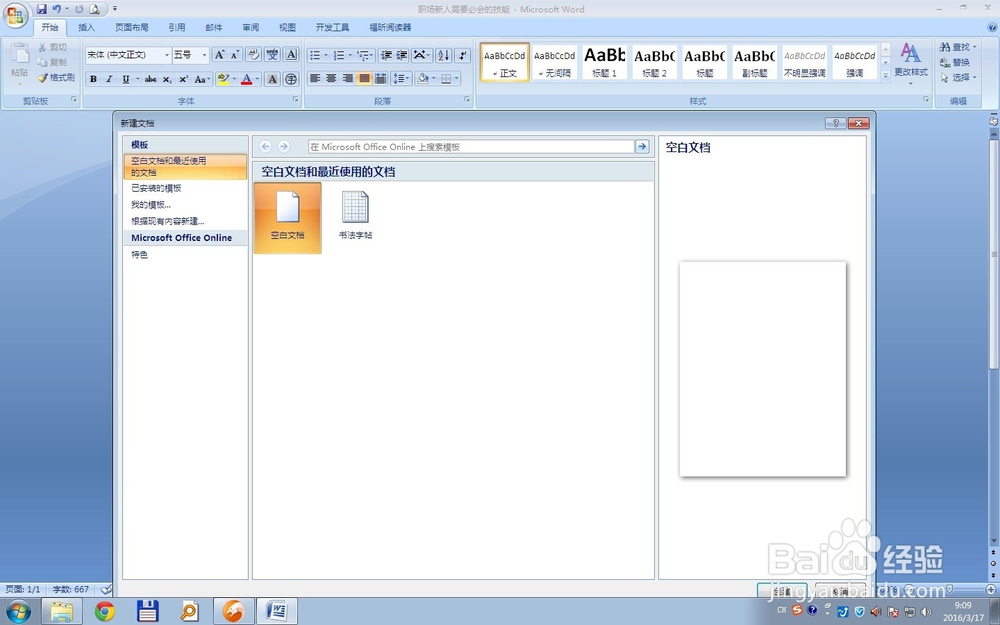
Task: Click the Enclosed Characters icon
Action: [x=291, y=79]
